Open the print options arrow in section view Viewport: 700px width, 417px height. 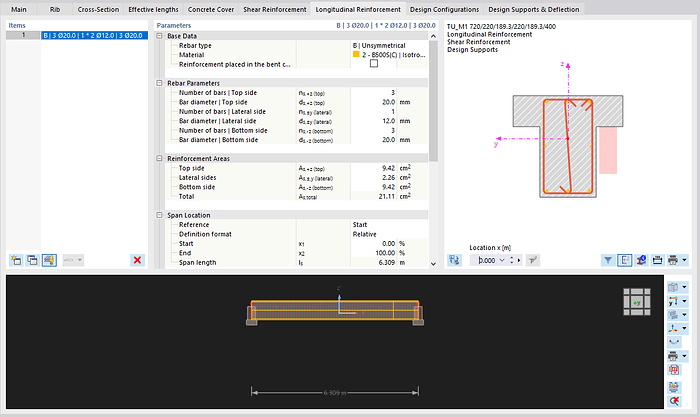(684, 260)
